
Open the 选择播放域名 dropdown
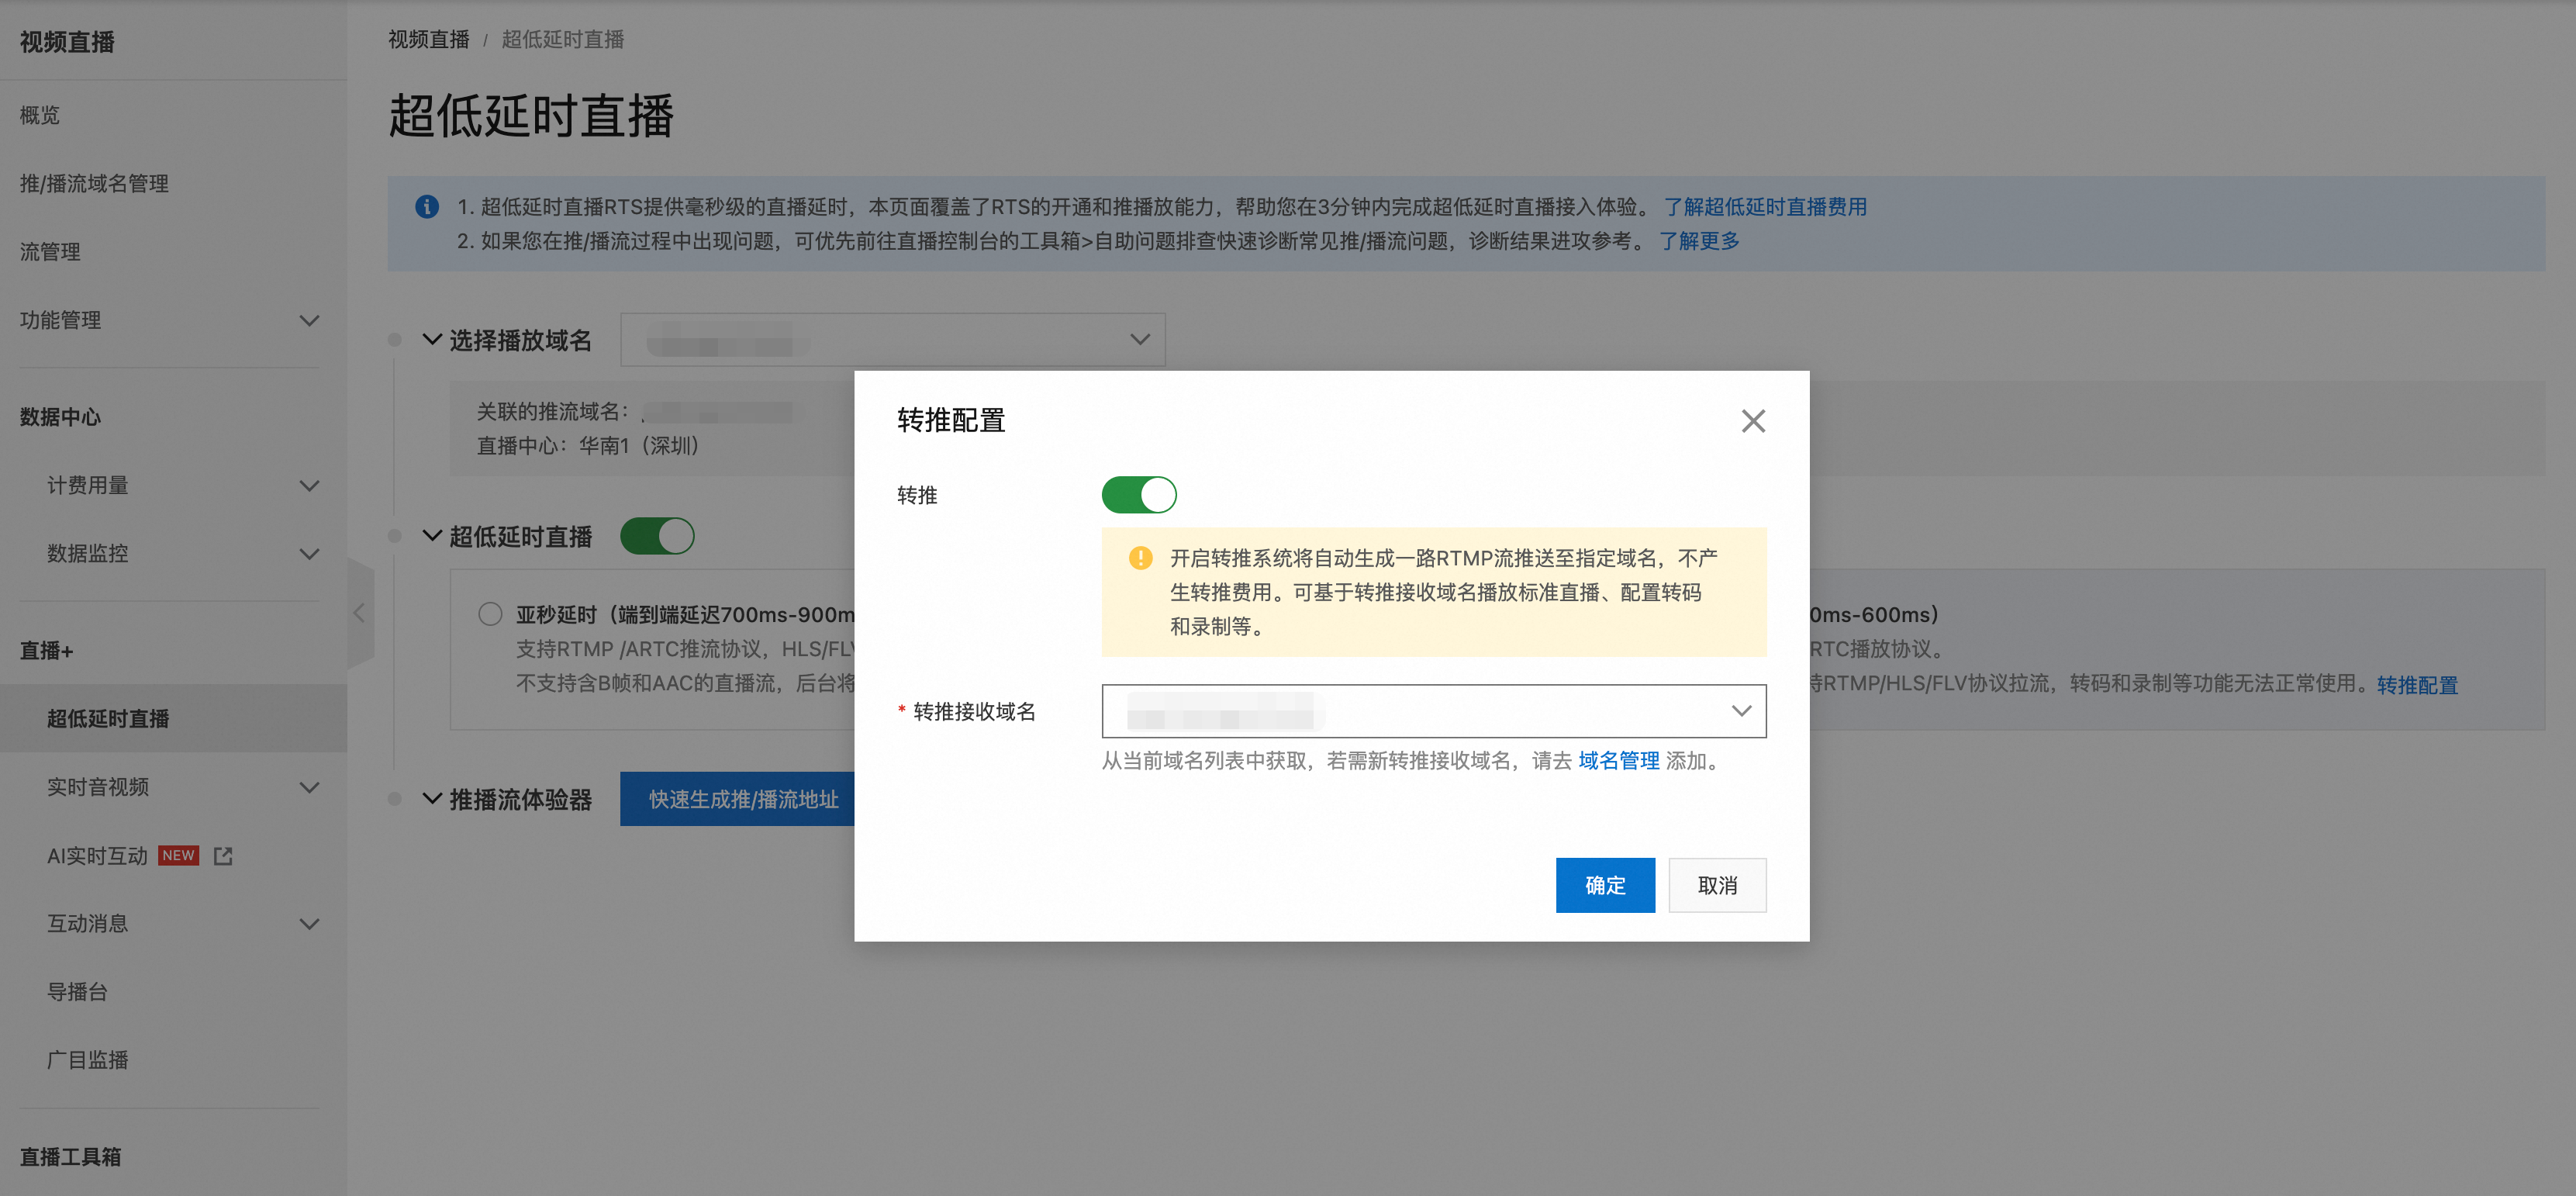click(892, 340)
